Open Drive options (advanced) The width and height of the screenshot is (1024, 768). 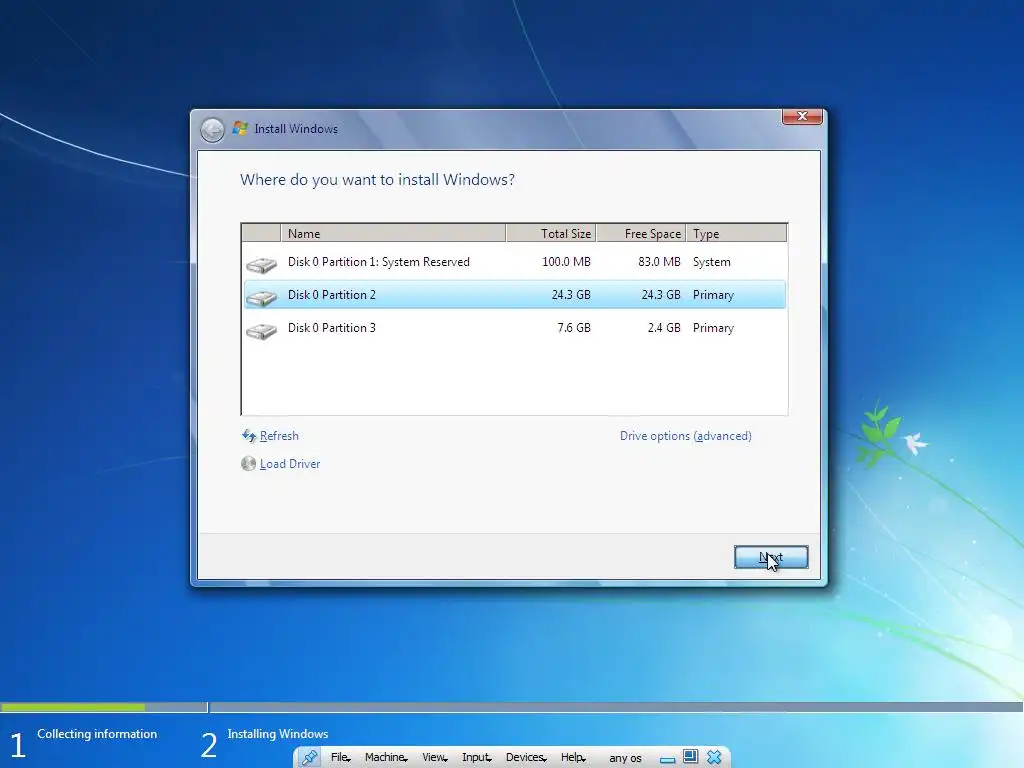click(686, 436)
